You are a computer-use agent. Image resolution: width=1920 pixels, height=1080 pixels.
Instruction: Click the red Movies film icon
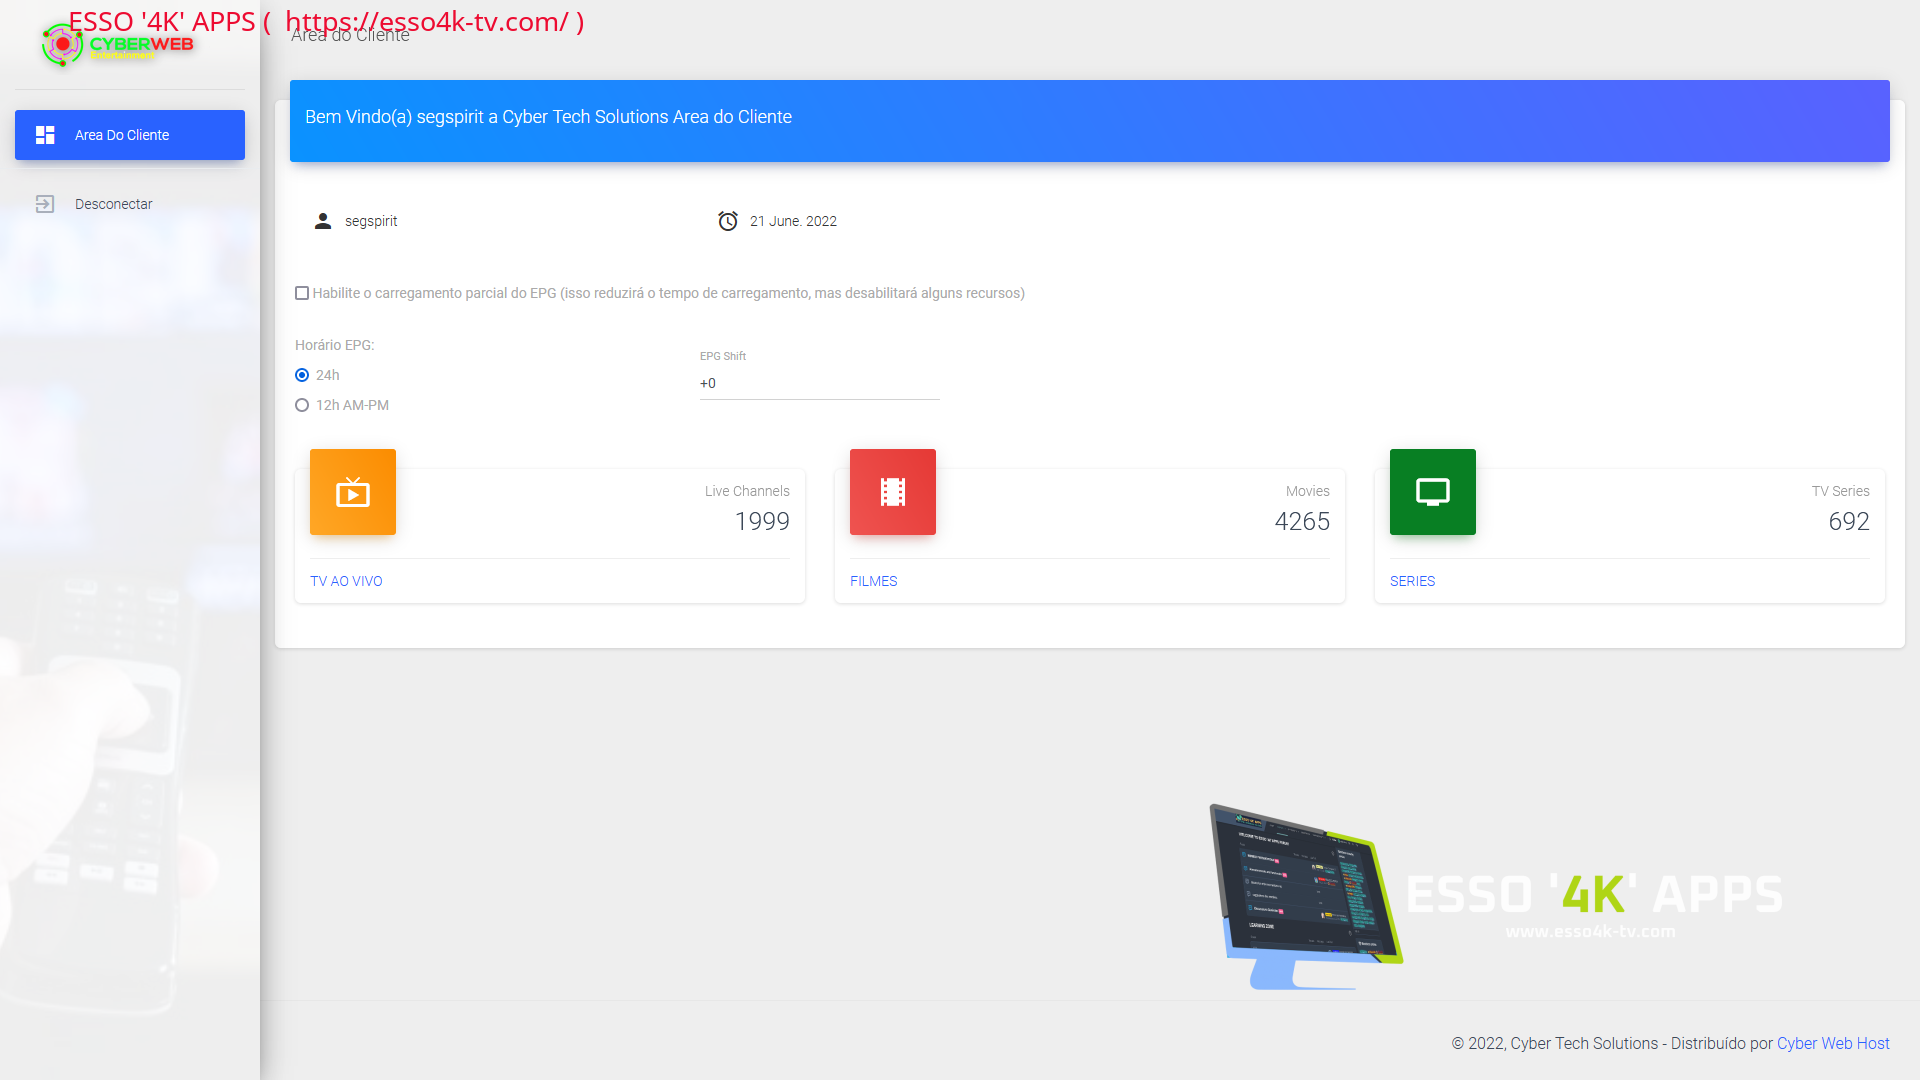pyautogui.click(x=893, y=492)
